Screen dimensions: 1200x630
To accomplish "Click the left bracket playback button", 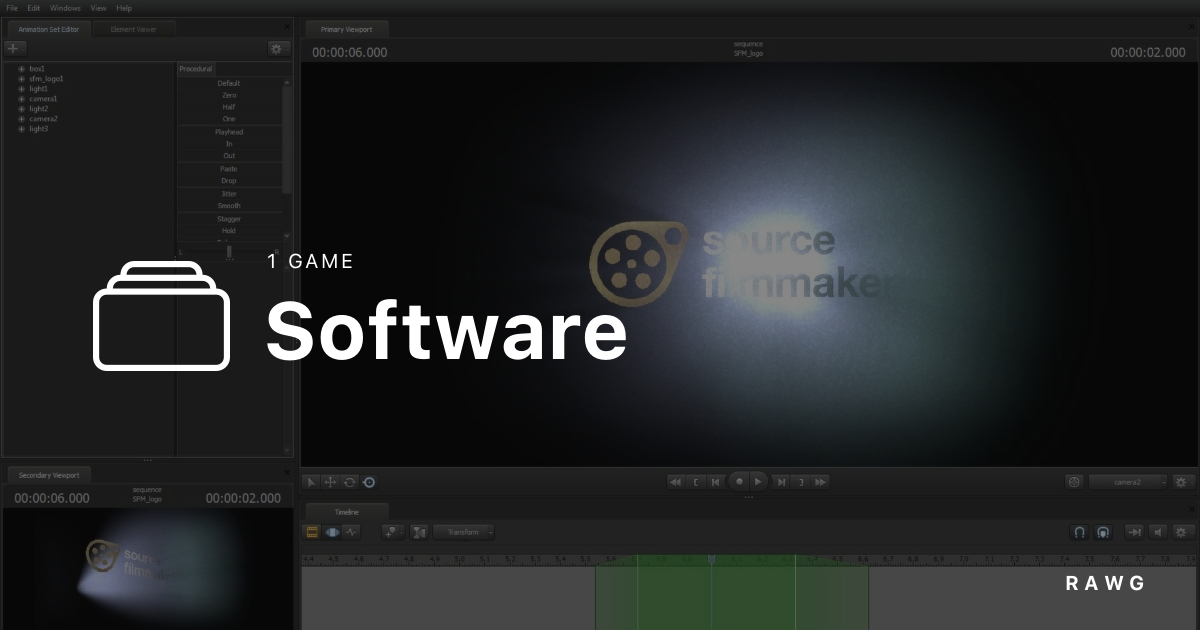I will coord(697,482).
